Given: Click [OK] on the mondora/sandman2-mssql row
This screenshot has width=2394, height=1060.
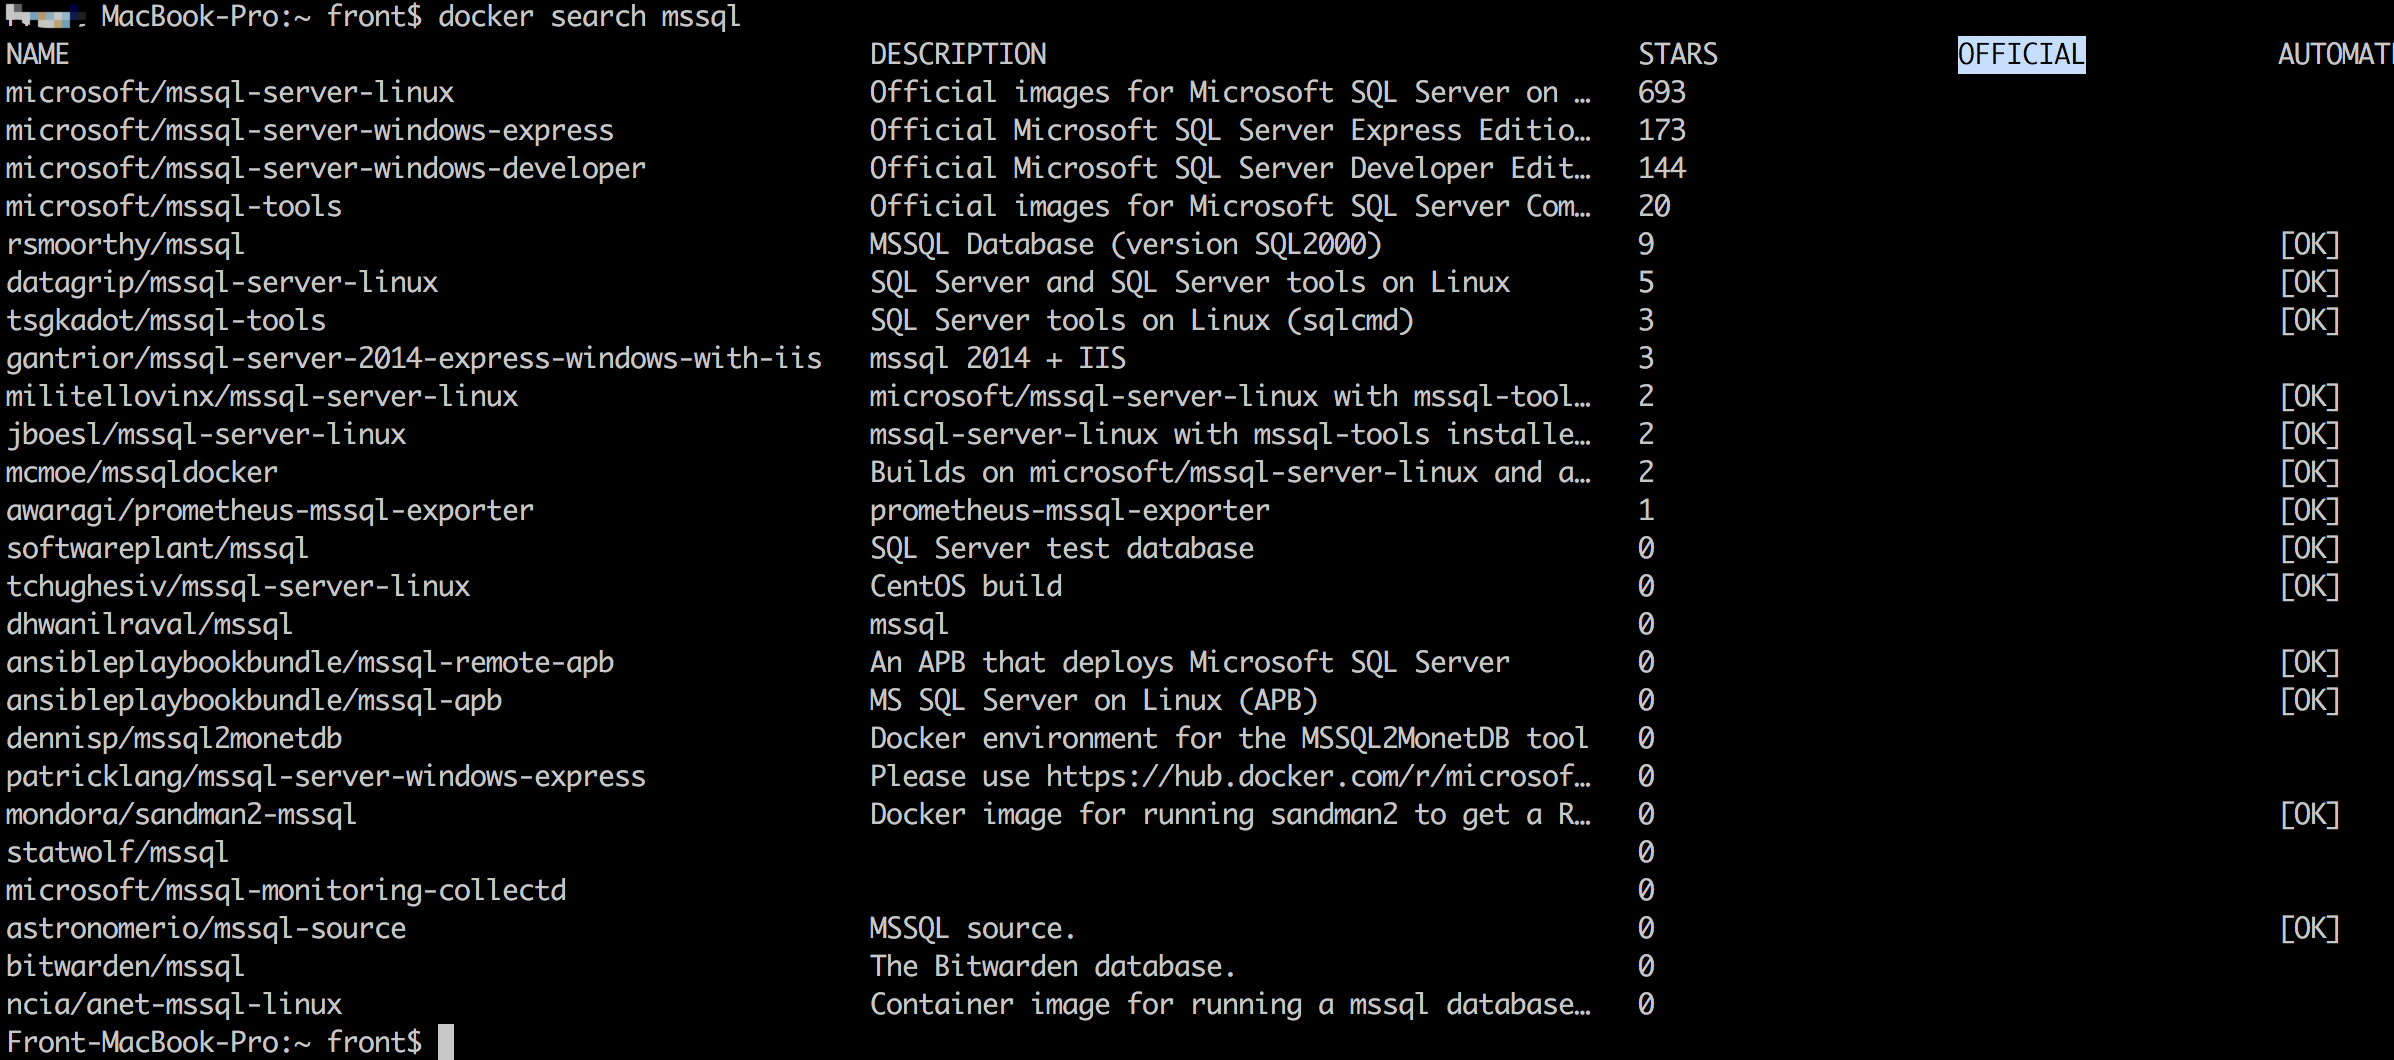Looking at the screenshot, I should point(2309,814).
